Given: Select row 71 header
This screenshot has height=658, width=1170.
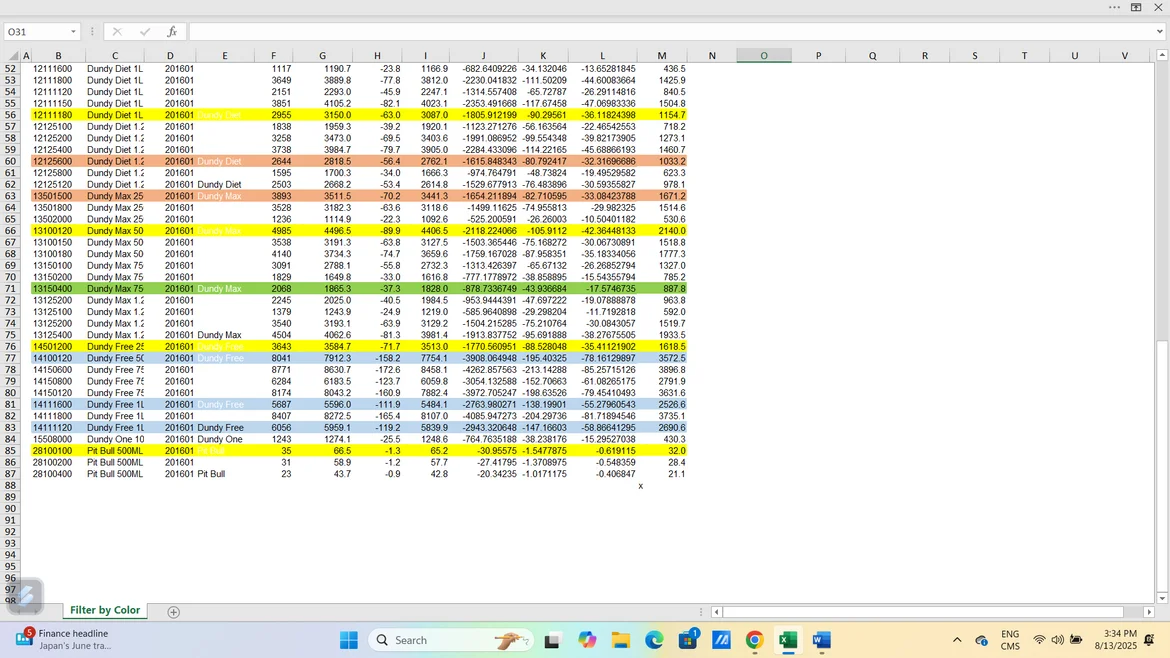Looking at the screenshot, I should (x=10, y=289).
